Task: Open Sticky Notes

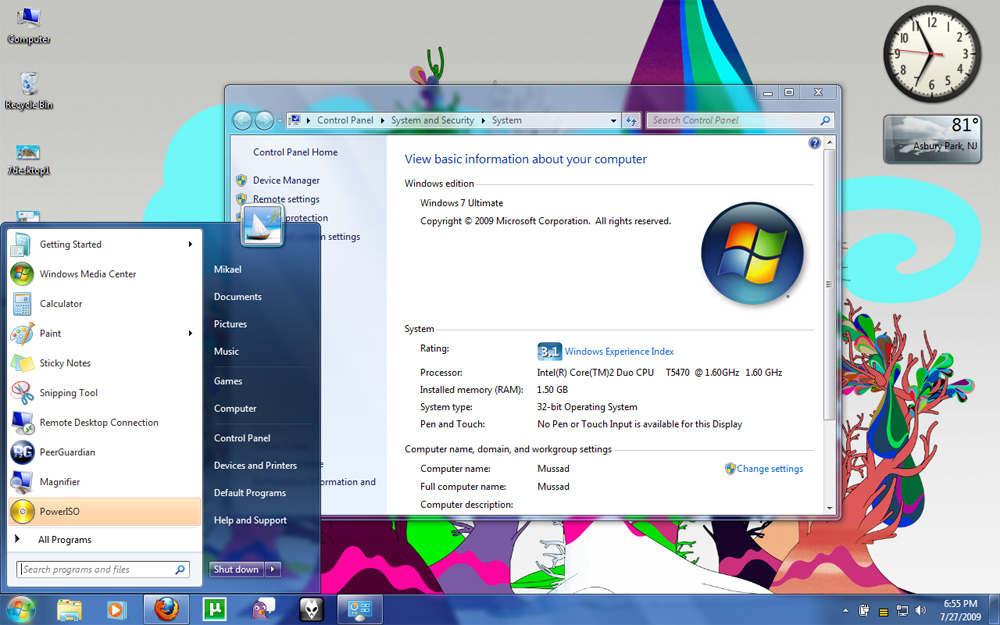Action: 105,363
